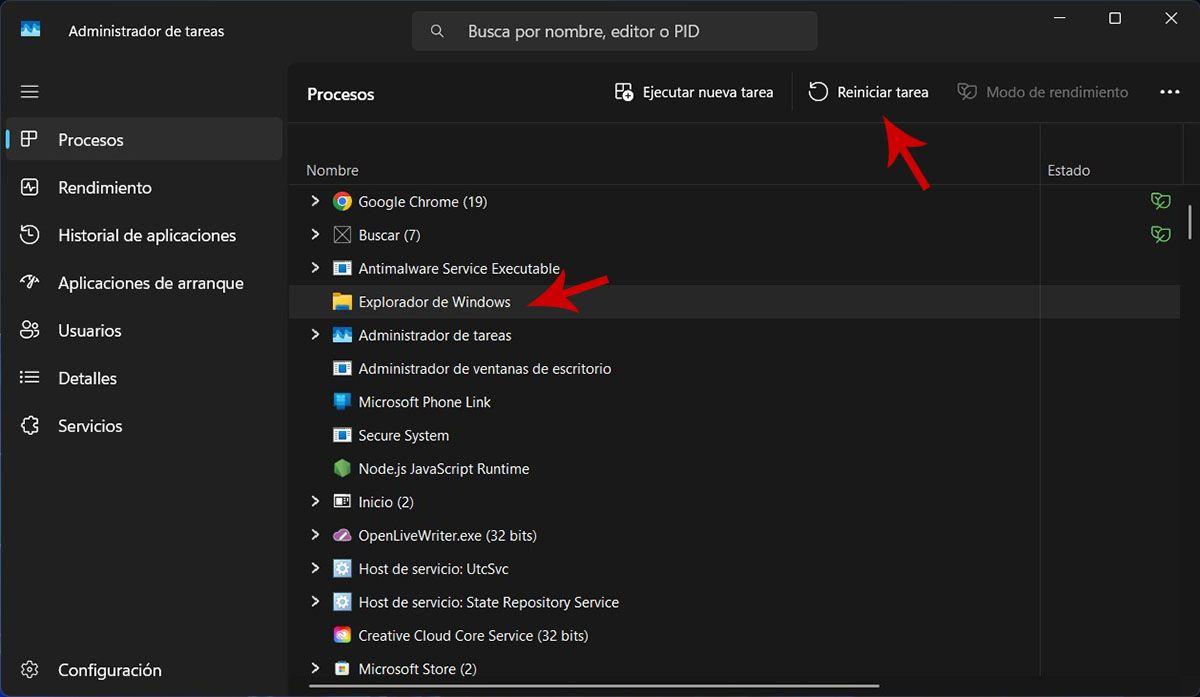This screenshot has height=697, width=1200.
Task: Click the Reiniciar tarea button
Action: tap(869, 92)
